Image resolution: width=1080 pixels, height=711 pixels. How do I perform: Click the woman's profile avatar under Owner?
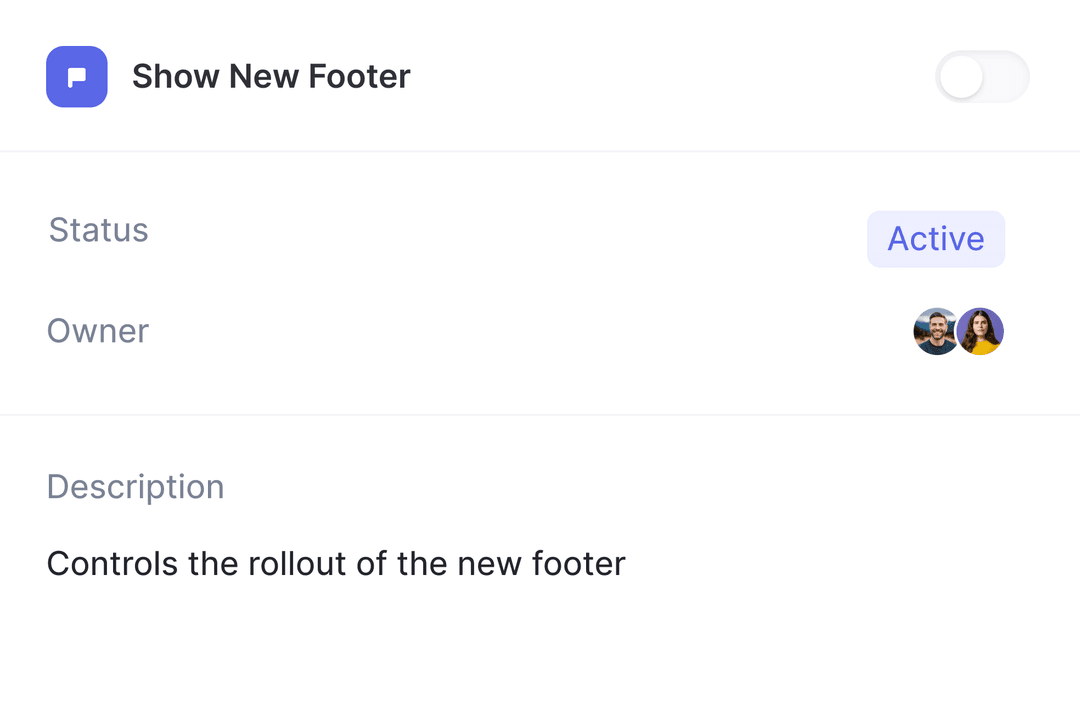980,331
